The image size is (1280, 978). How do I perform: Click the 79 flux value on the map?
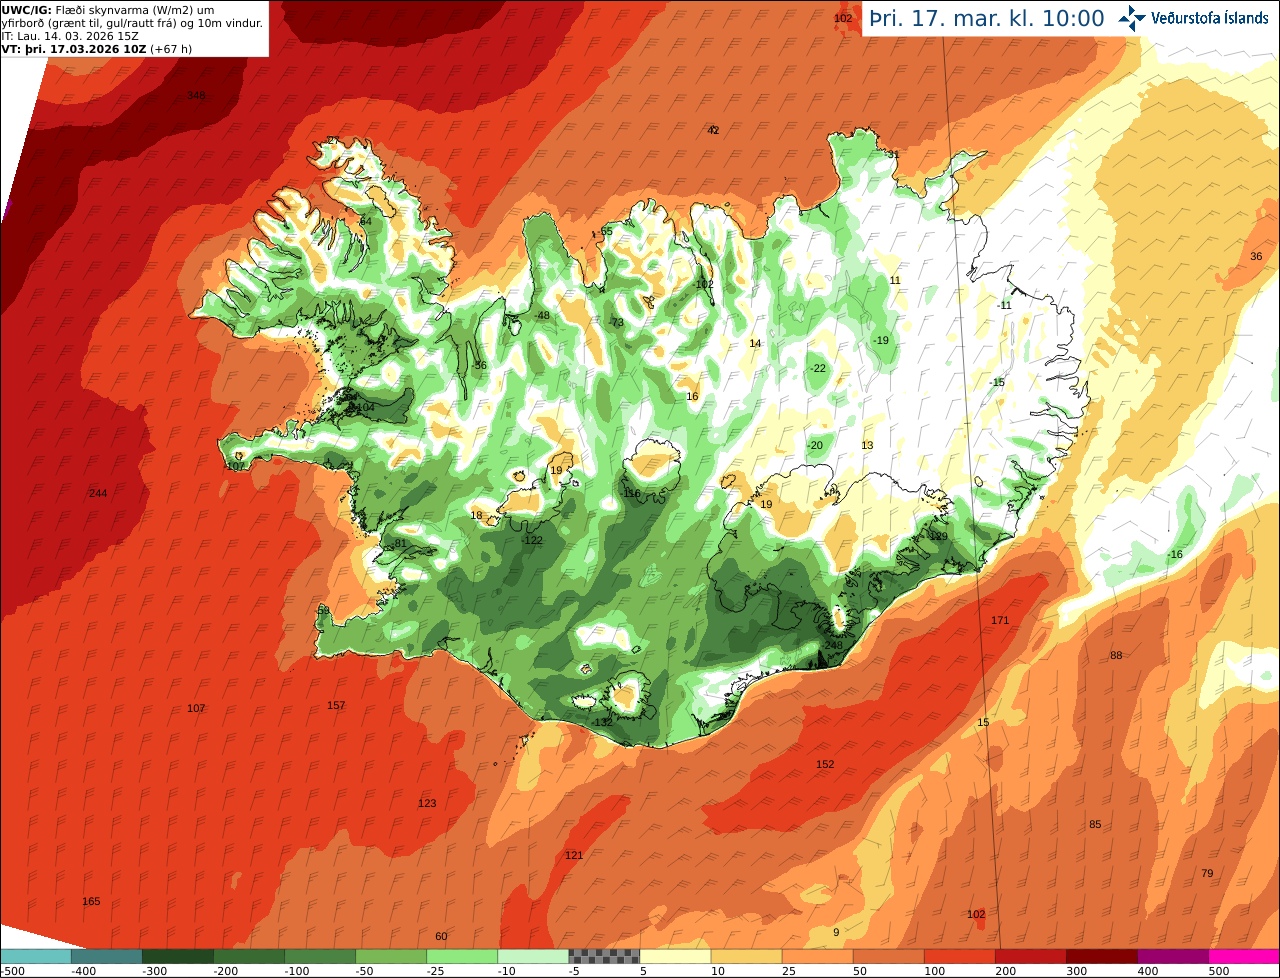click(1207, 873)
